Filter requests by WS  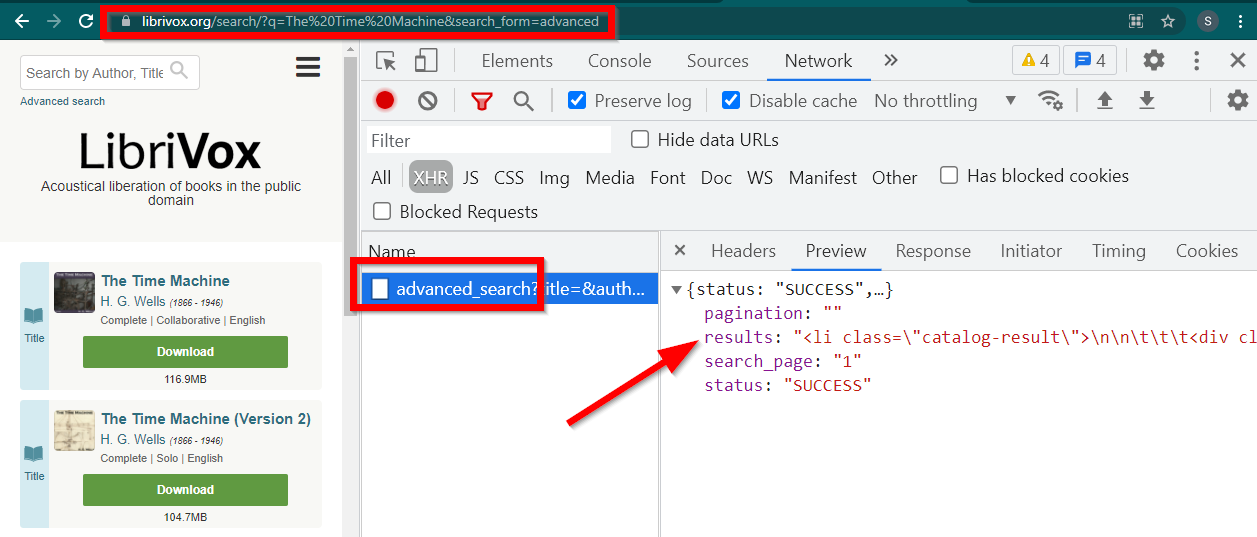tap(760, 178)
